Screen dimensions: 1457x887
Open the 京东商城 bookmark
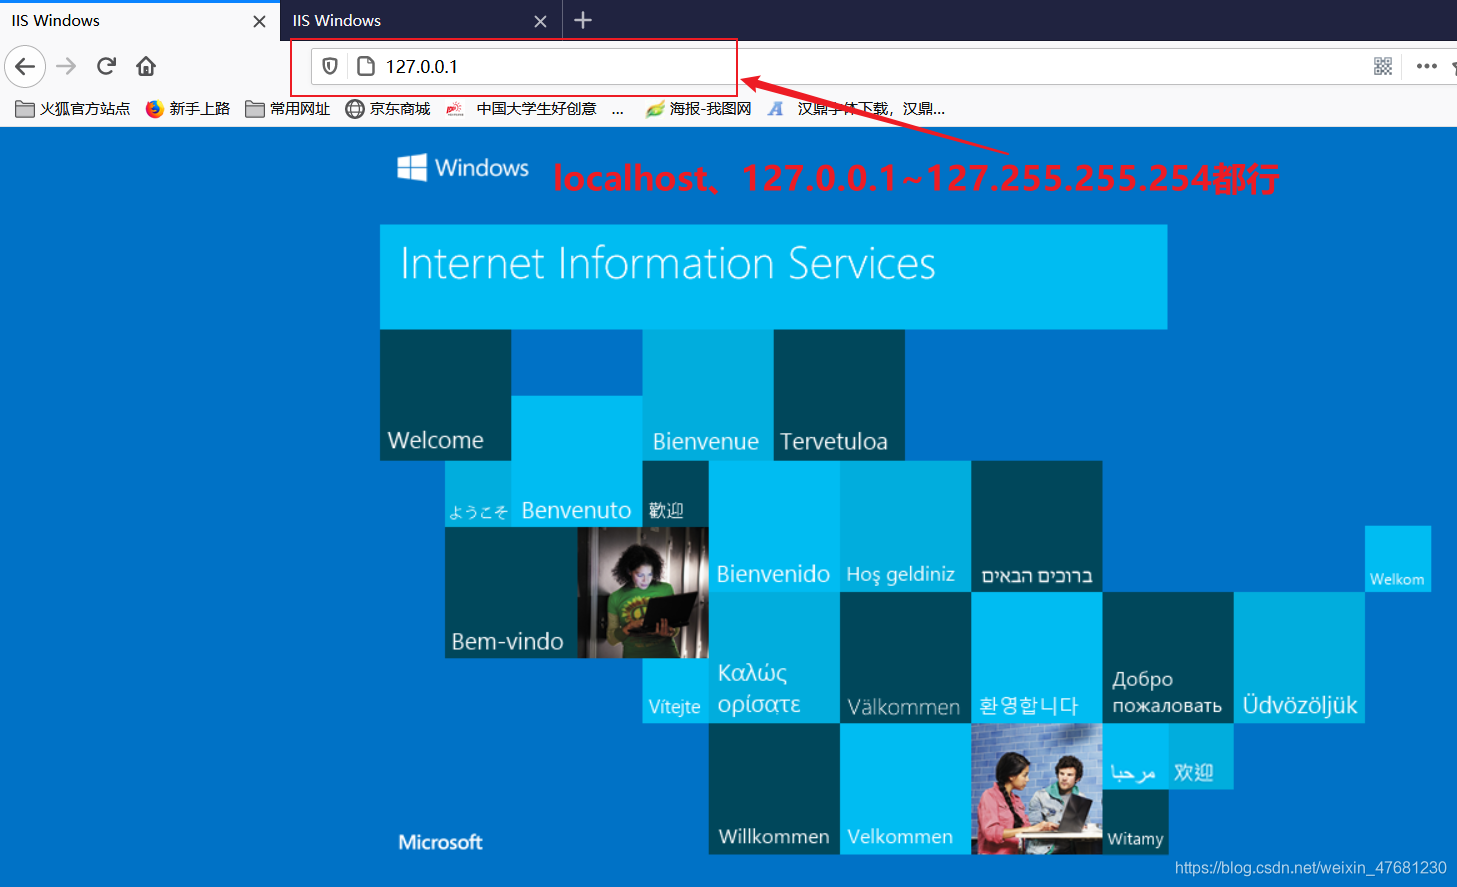click(x=388, y=109)
